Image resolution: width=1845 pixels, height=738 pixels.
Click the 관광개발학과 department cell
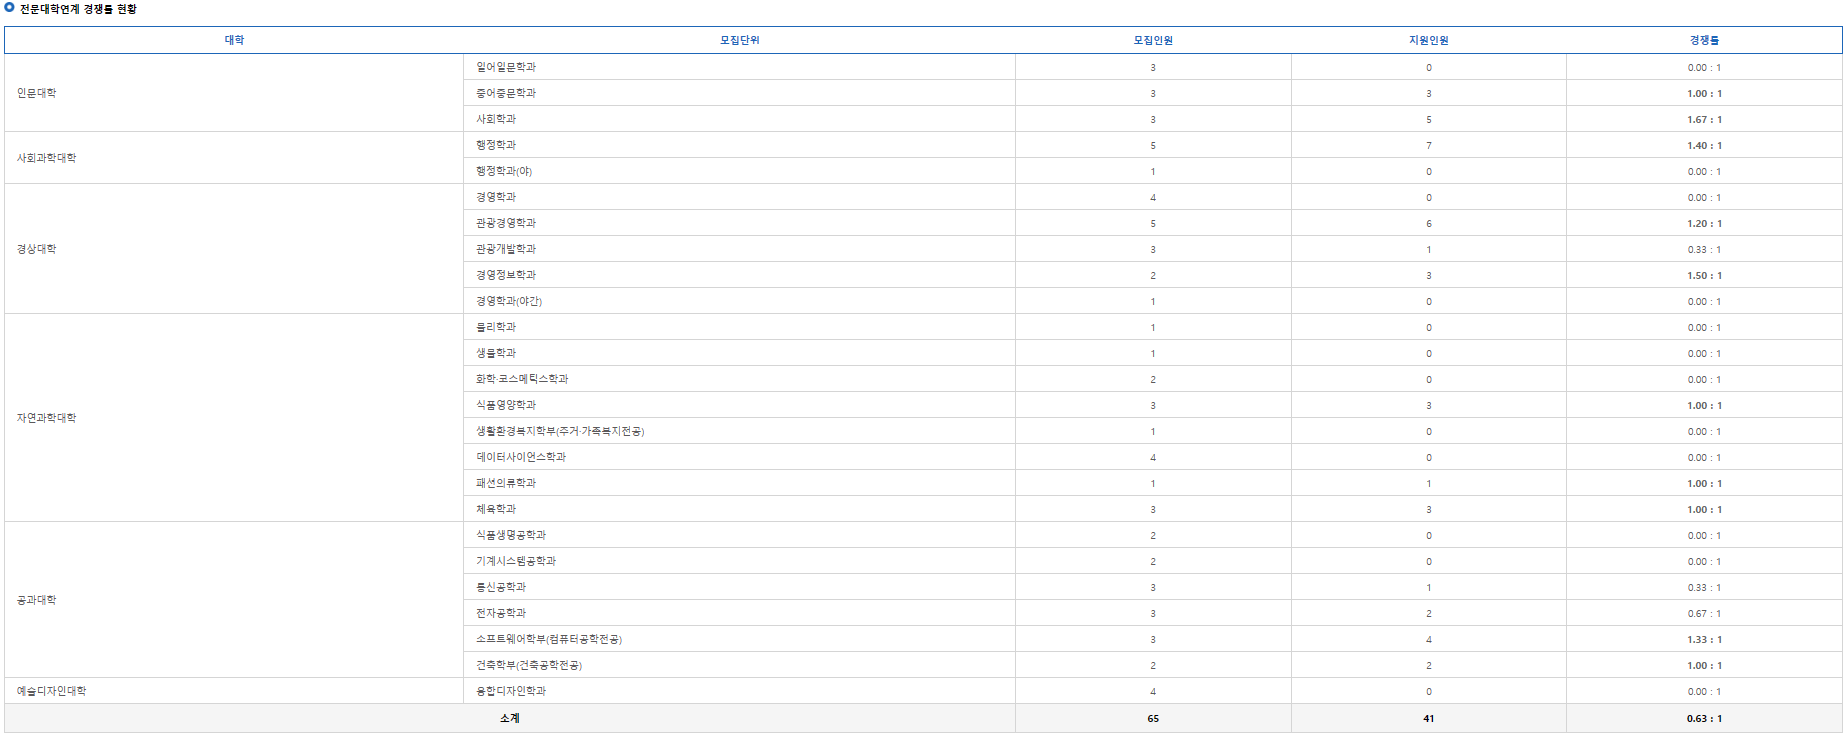740,249
